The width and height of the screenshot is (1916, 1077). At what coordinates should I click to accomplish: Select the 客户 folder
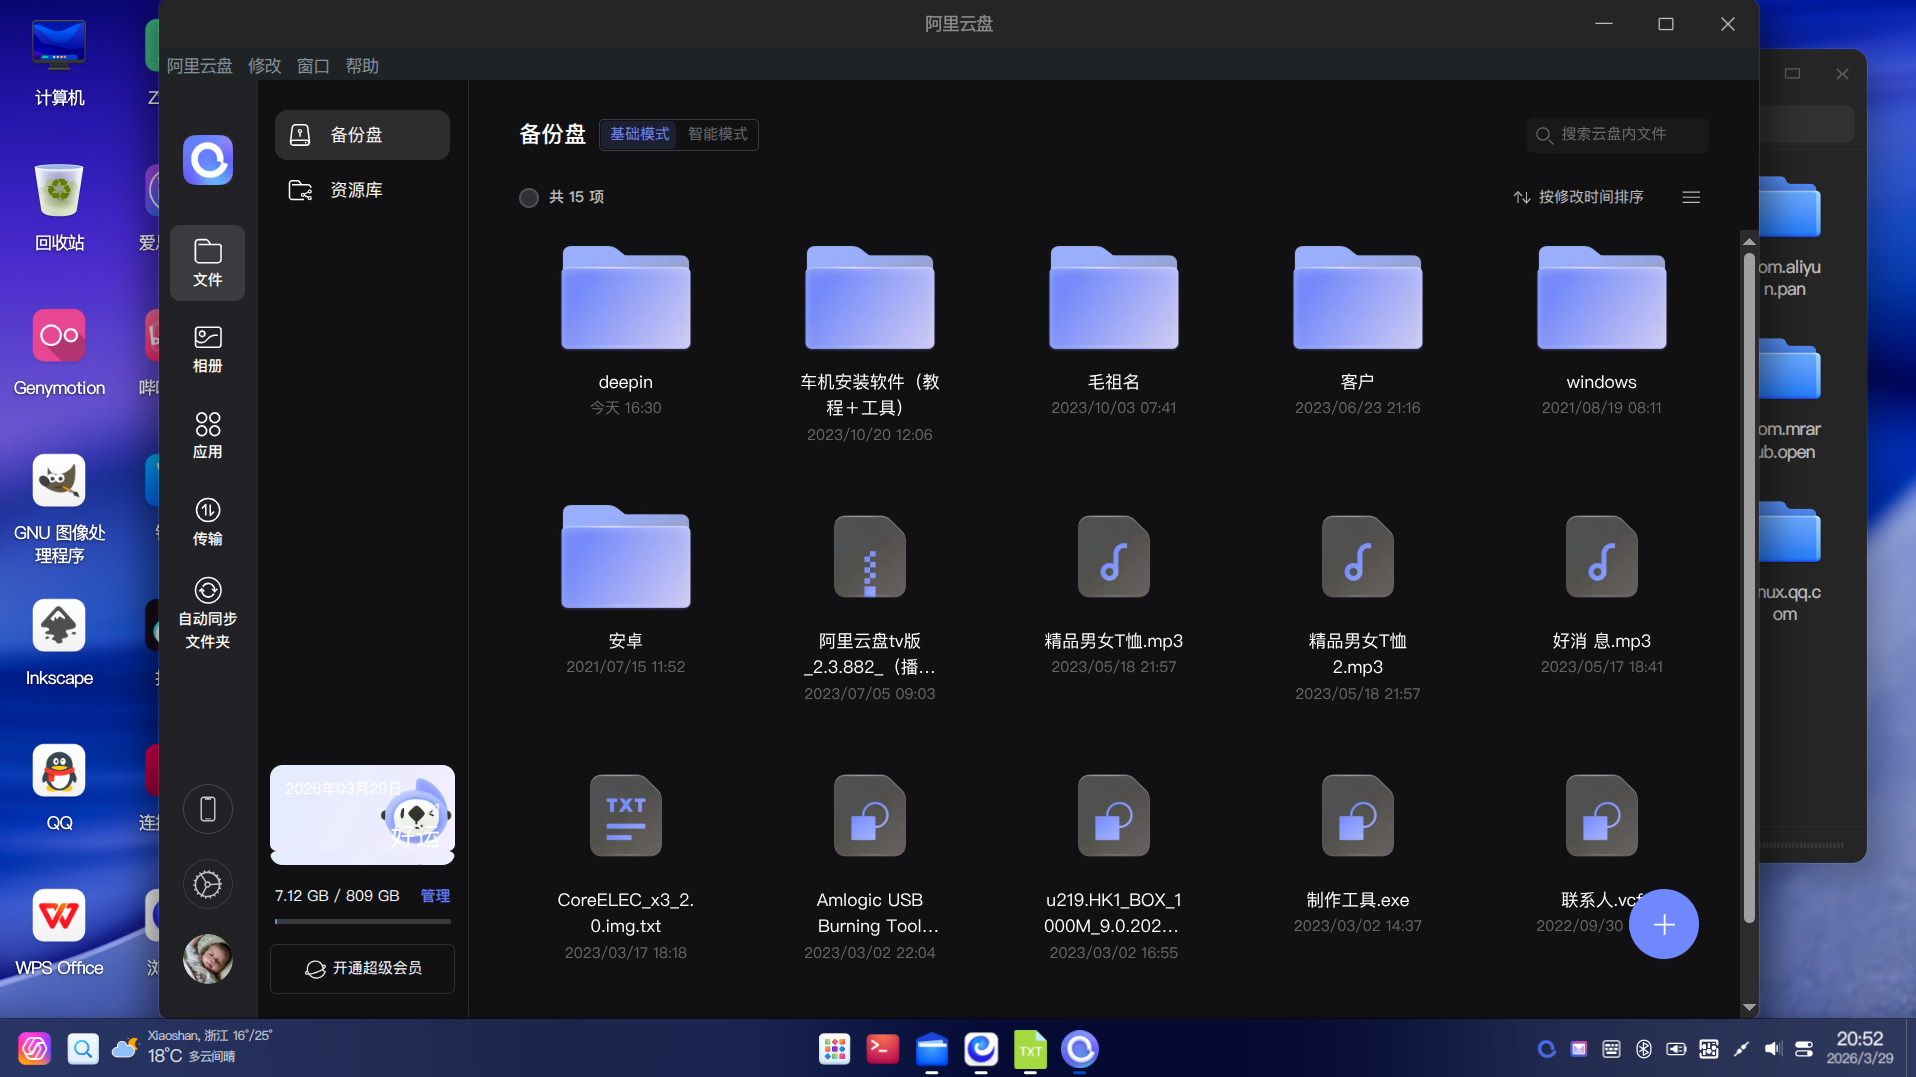[1357, 331]
